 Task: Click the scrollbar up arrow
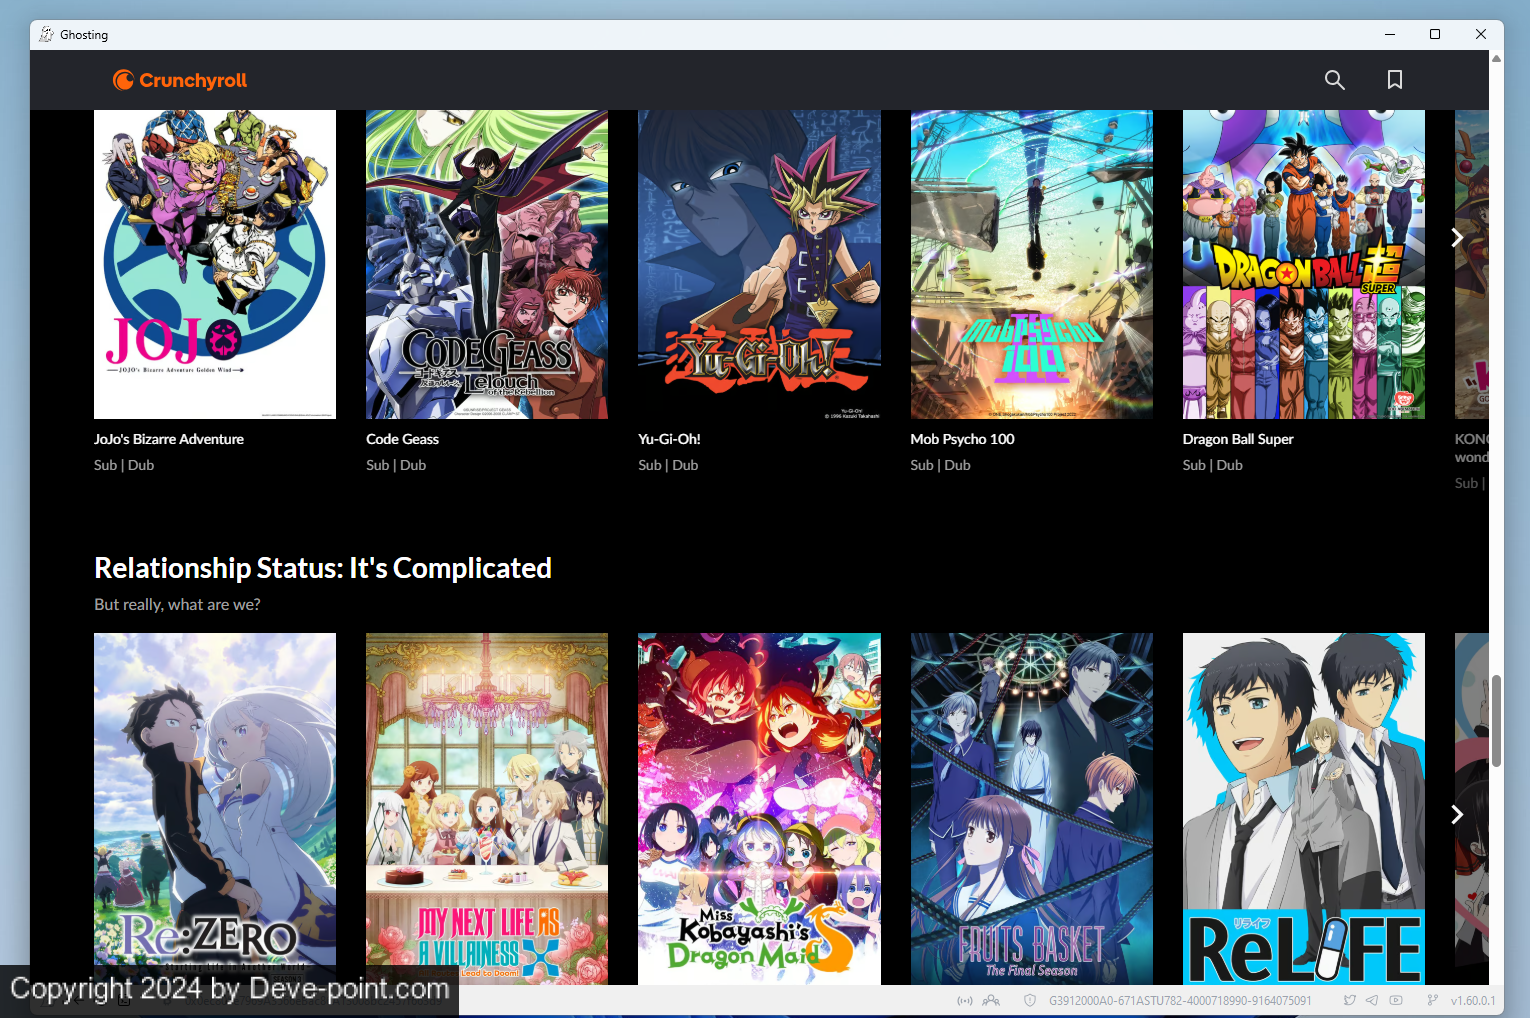(x=1496, y=58)
